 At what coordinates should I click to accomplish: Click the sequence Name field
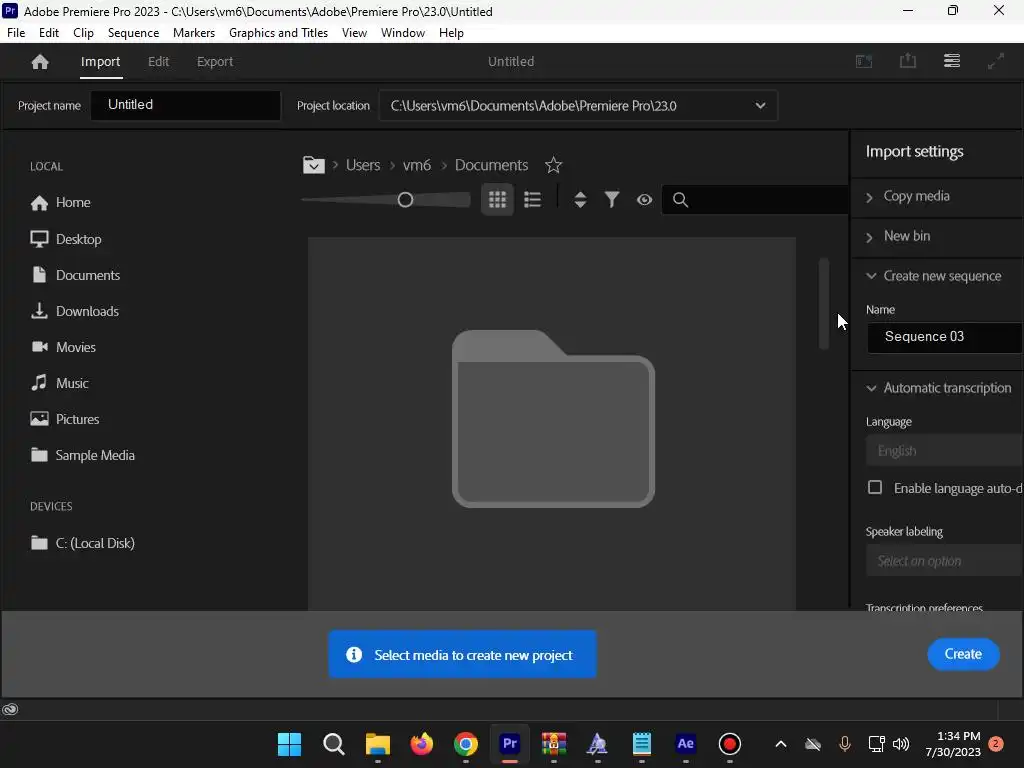(x=944, y=337)
